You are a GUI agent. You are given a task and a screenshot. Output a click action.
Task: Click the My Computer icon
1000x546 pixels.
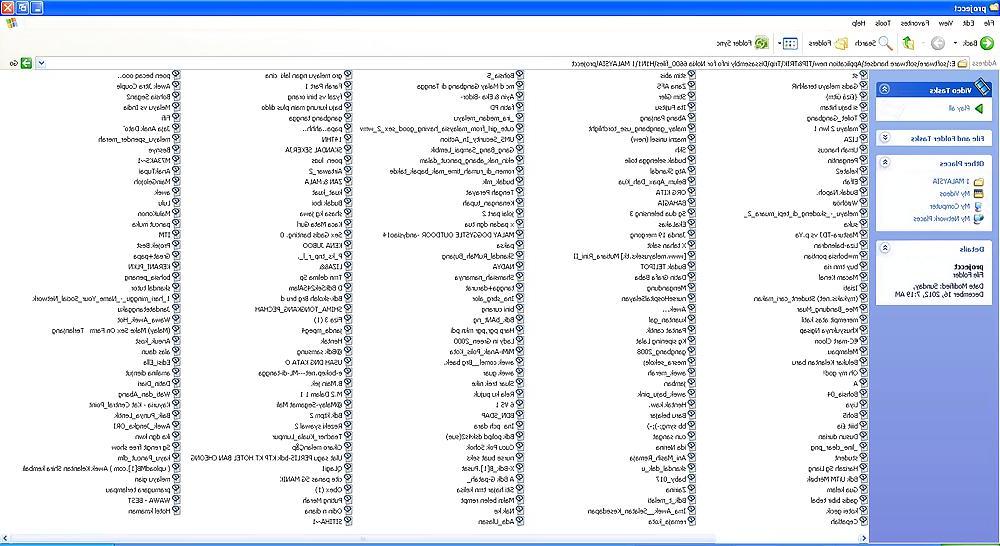pyautogui.click(x=979, y=206)
